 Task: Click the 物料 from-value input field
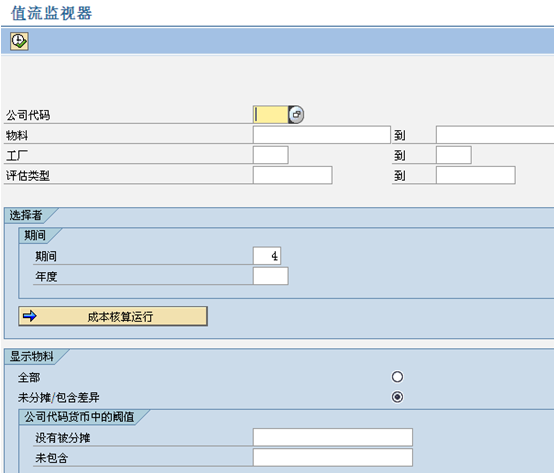[322, 135]
